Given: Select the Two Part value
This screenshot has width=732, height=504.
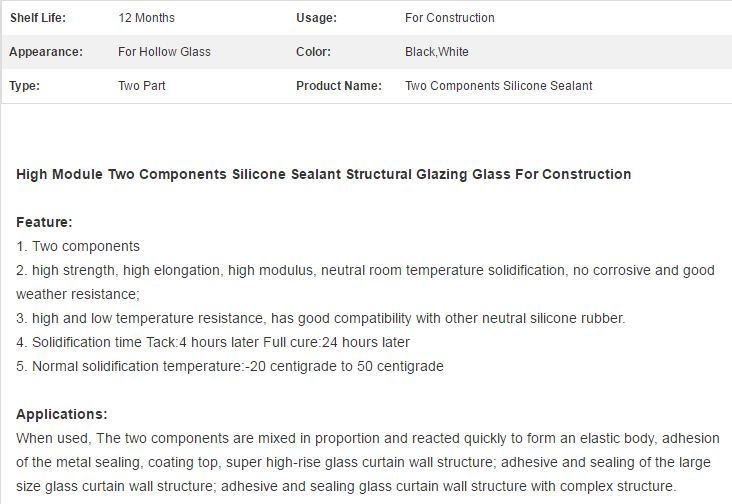Looking at the screenshot, I should point(142,86).
